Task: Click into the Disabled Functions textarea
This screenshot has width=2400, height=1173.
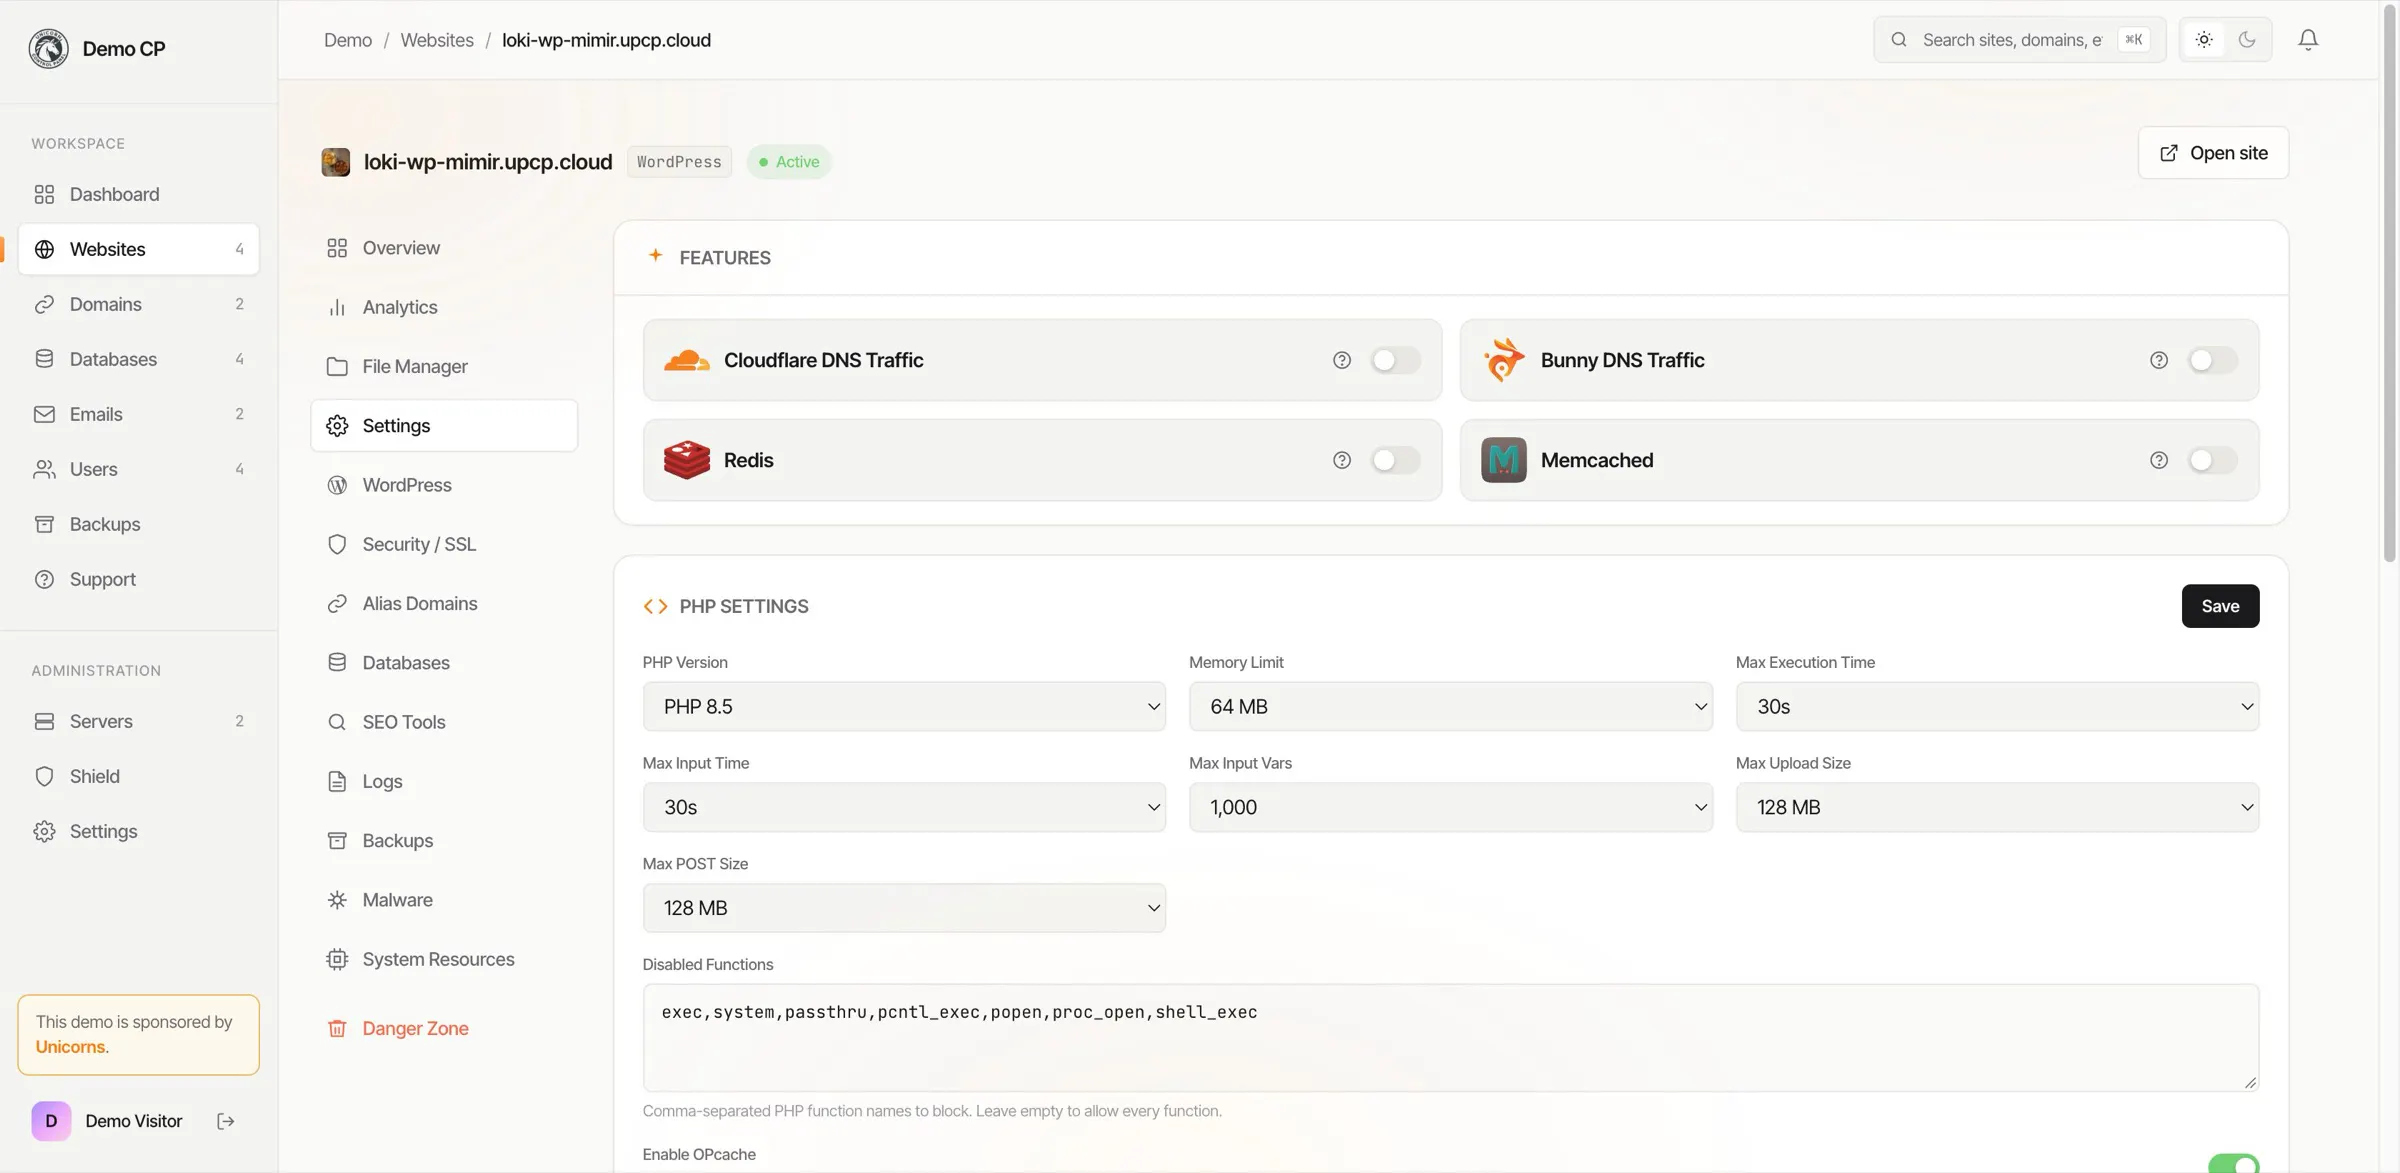Action: coord(1450,1038)
